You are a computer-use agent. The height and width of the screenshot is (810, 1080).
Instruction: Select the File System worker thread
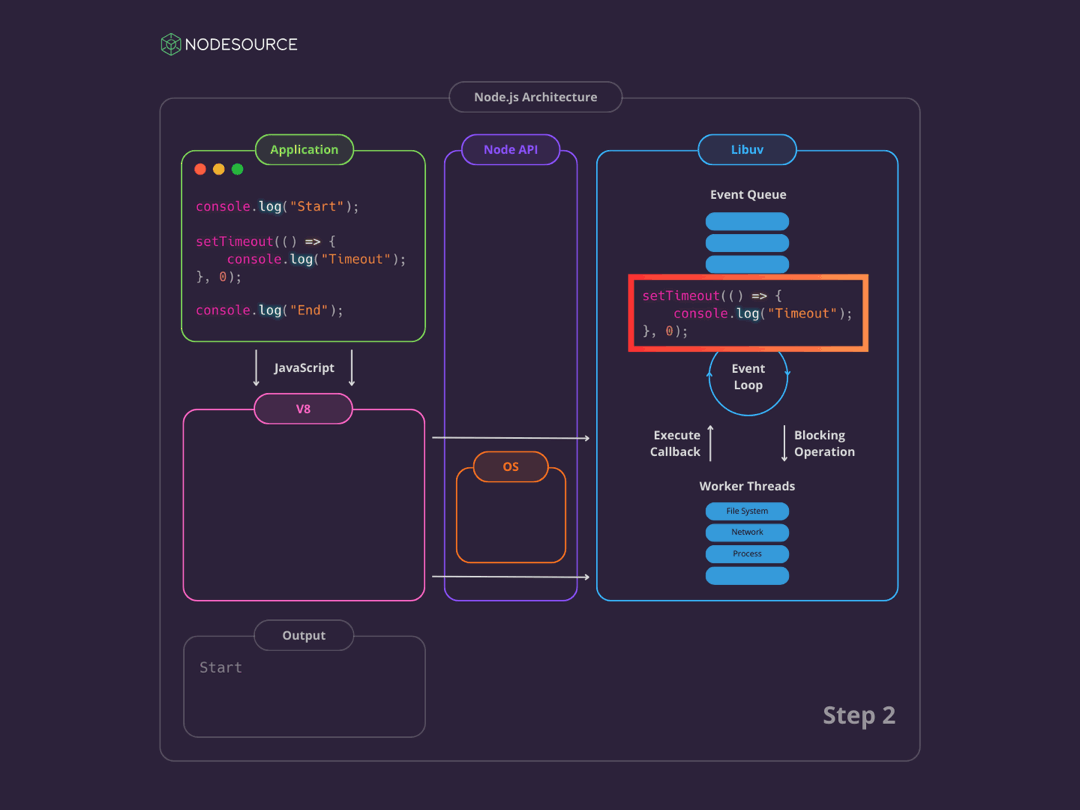(747, 511)
